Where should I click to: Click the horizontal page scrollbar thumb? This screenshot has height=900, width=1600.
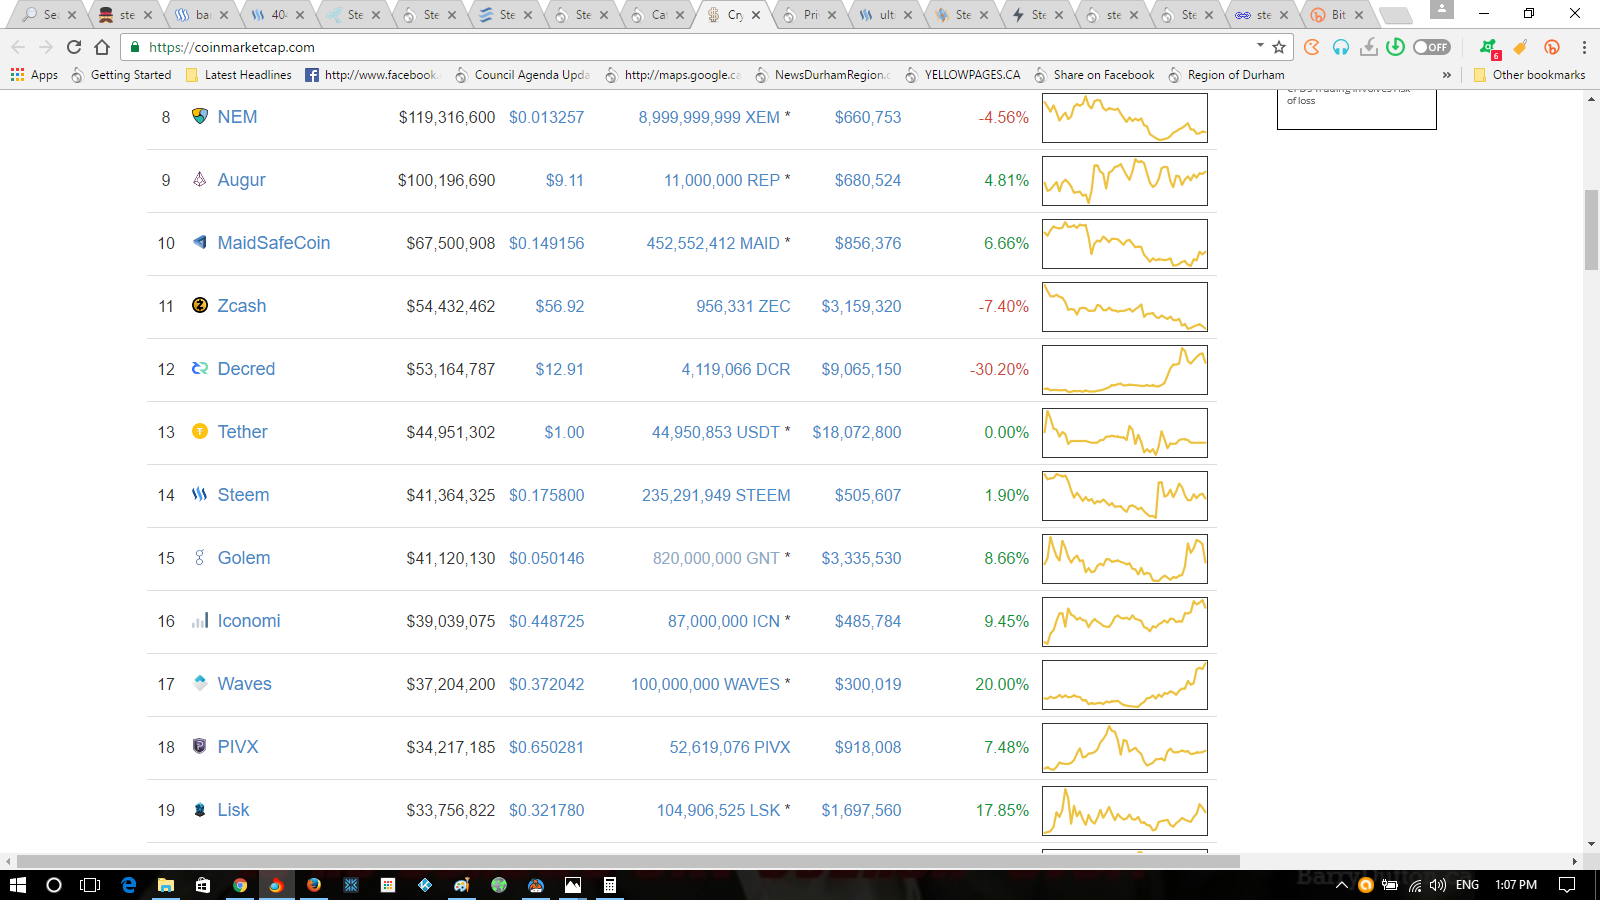[628, 861]
